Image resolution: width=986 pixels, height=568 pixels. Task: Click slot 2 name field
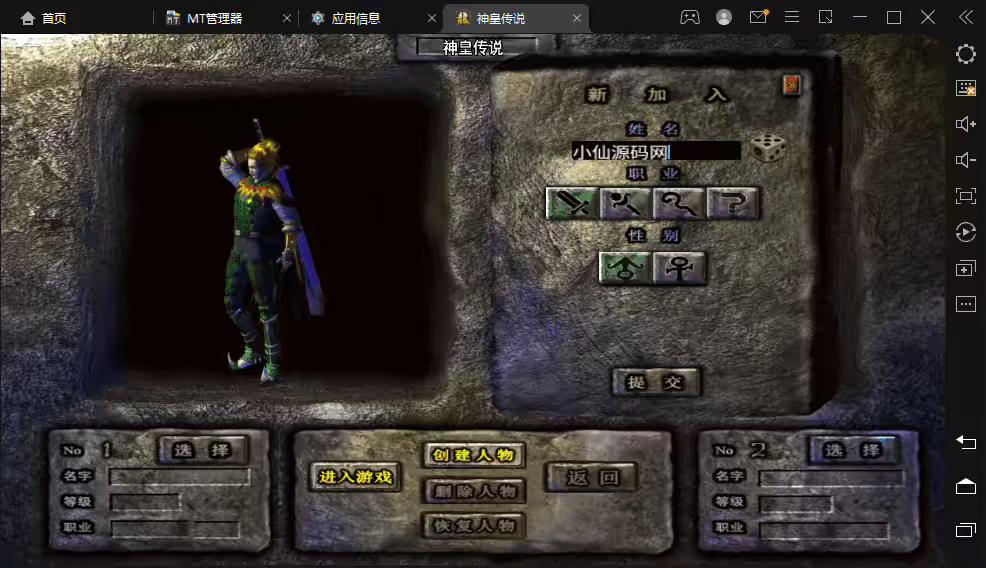pyautogui.click(x=831, y=478)
